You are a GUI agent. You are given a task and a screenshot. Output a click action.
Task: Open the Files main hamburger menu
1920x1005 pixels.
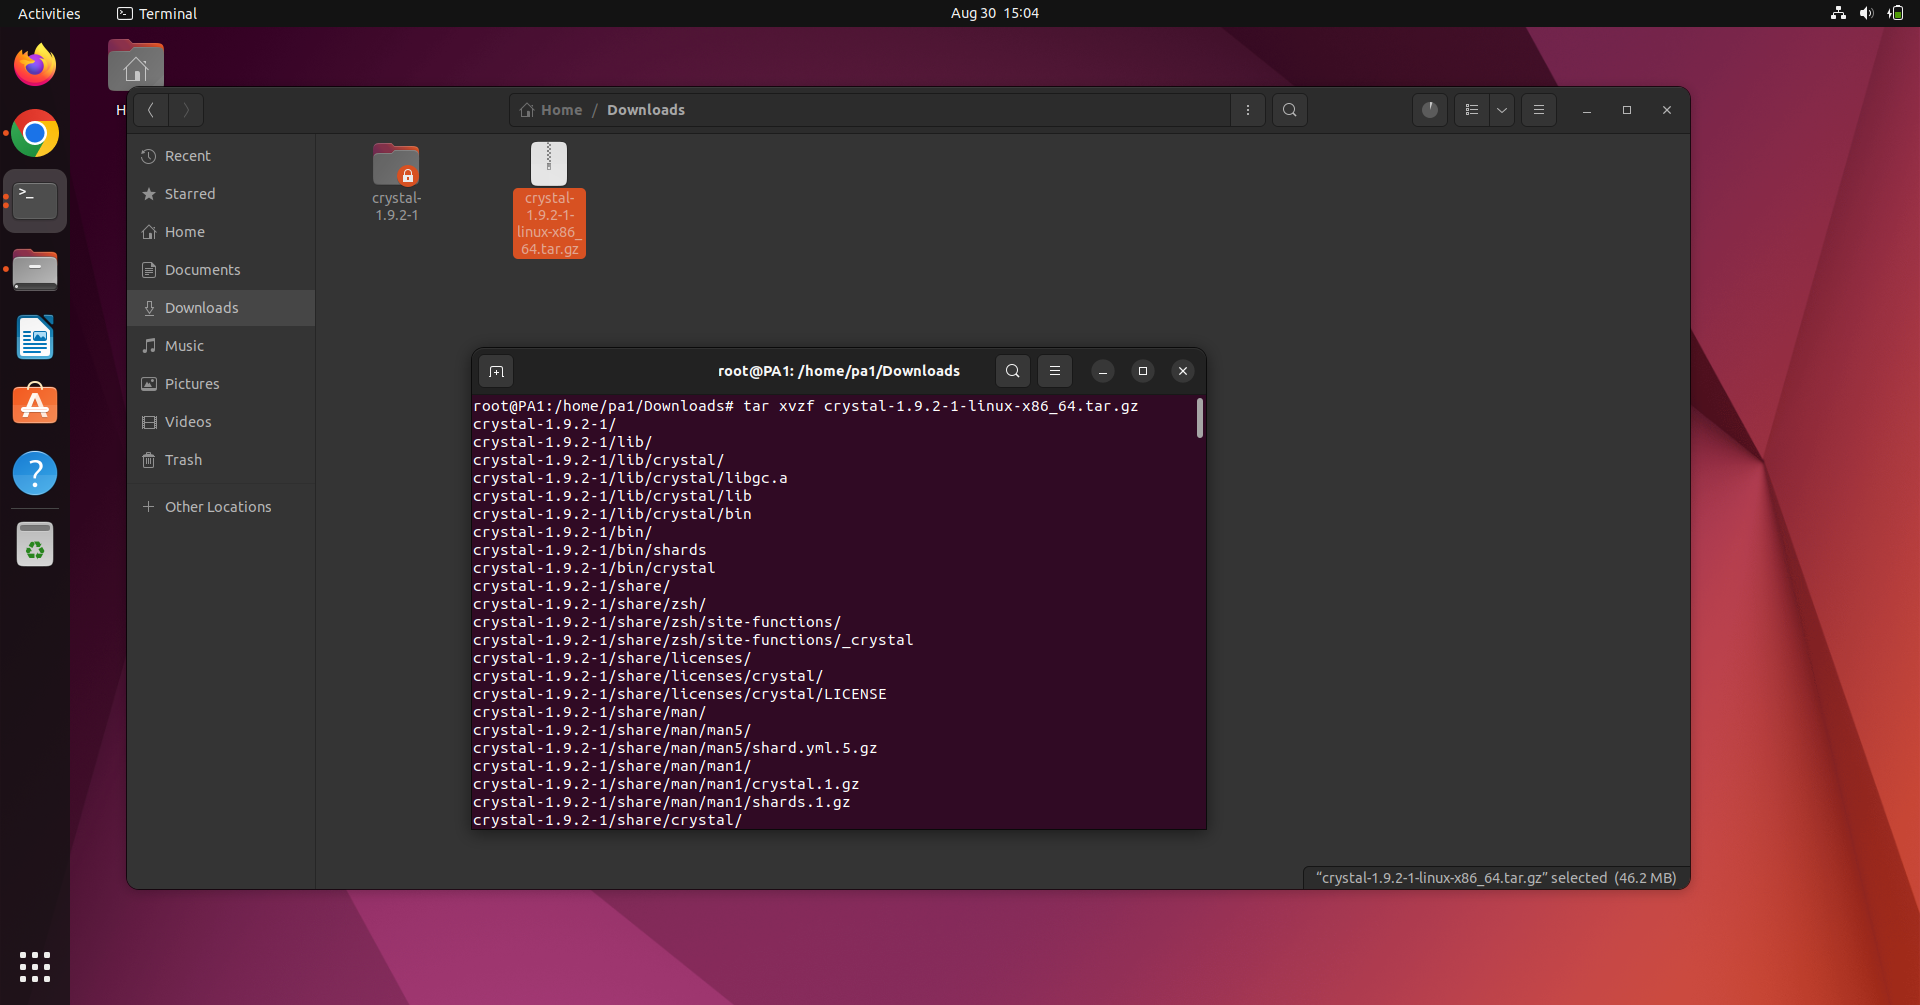tap(1538, 110)
